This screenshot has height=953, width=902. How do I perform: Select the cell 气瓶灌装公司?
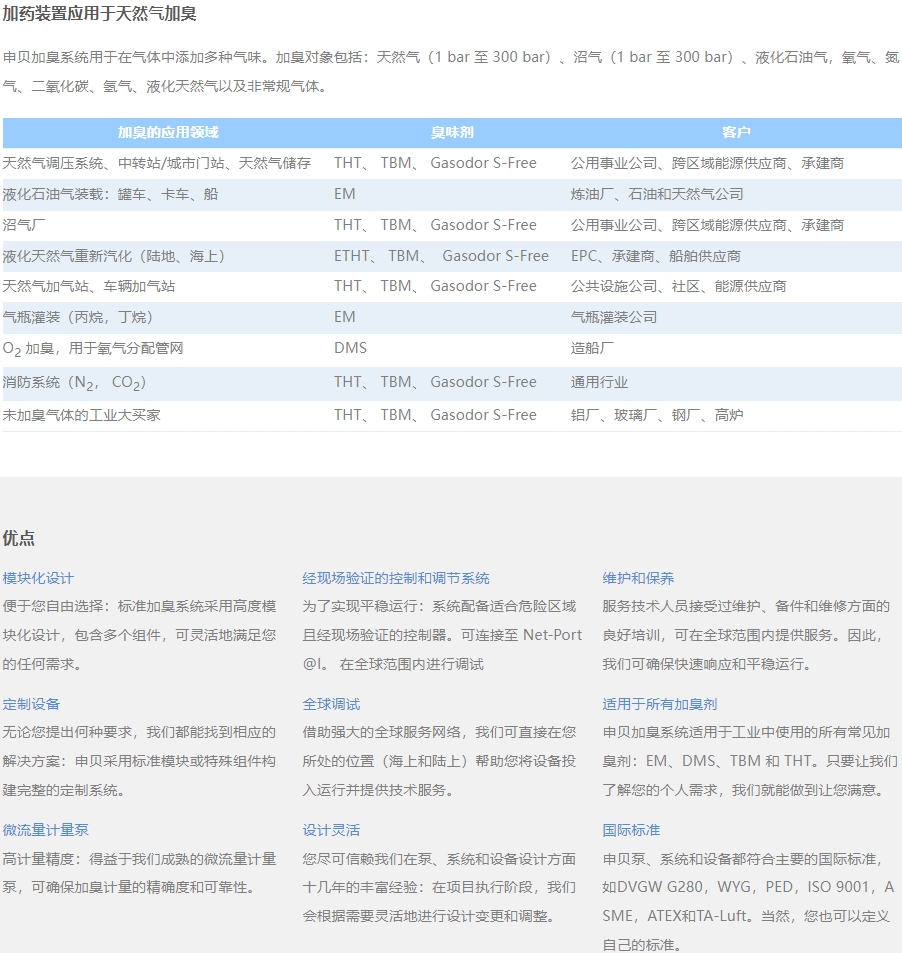tap(614, 317)
